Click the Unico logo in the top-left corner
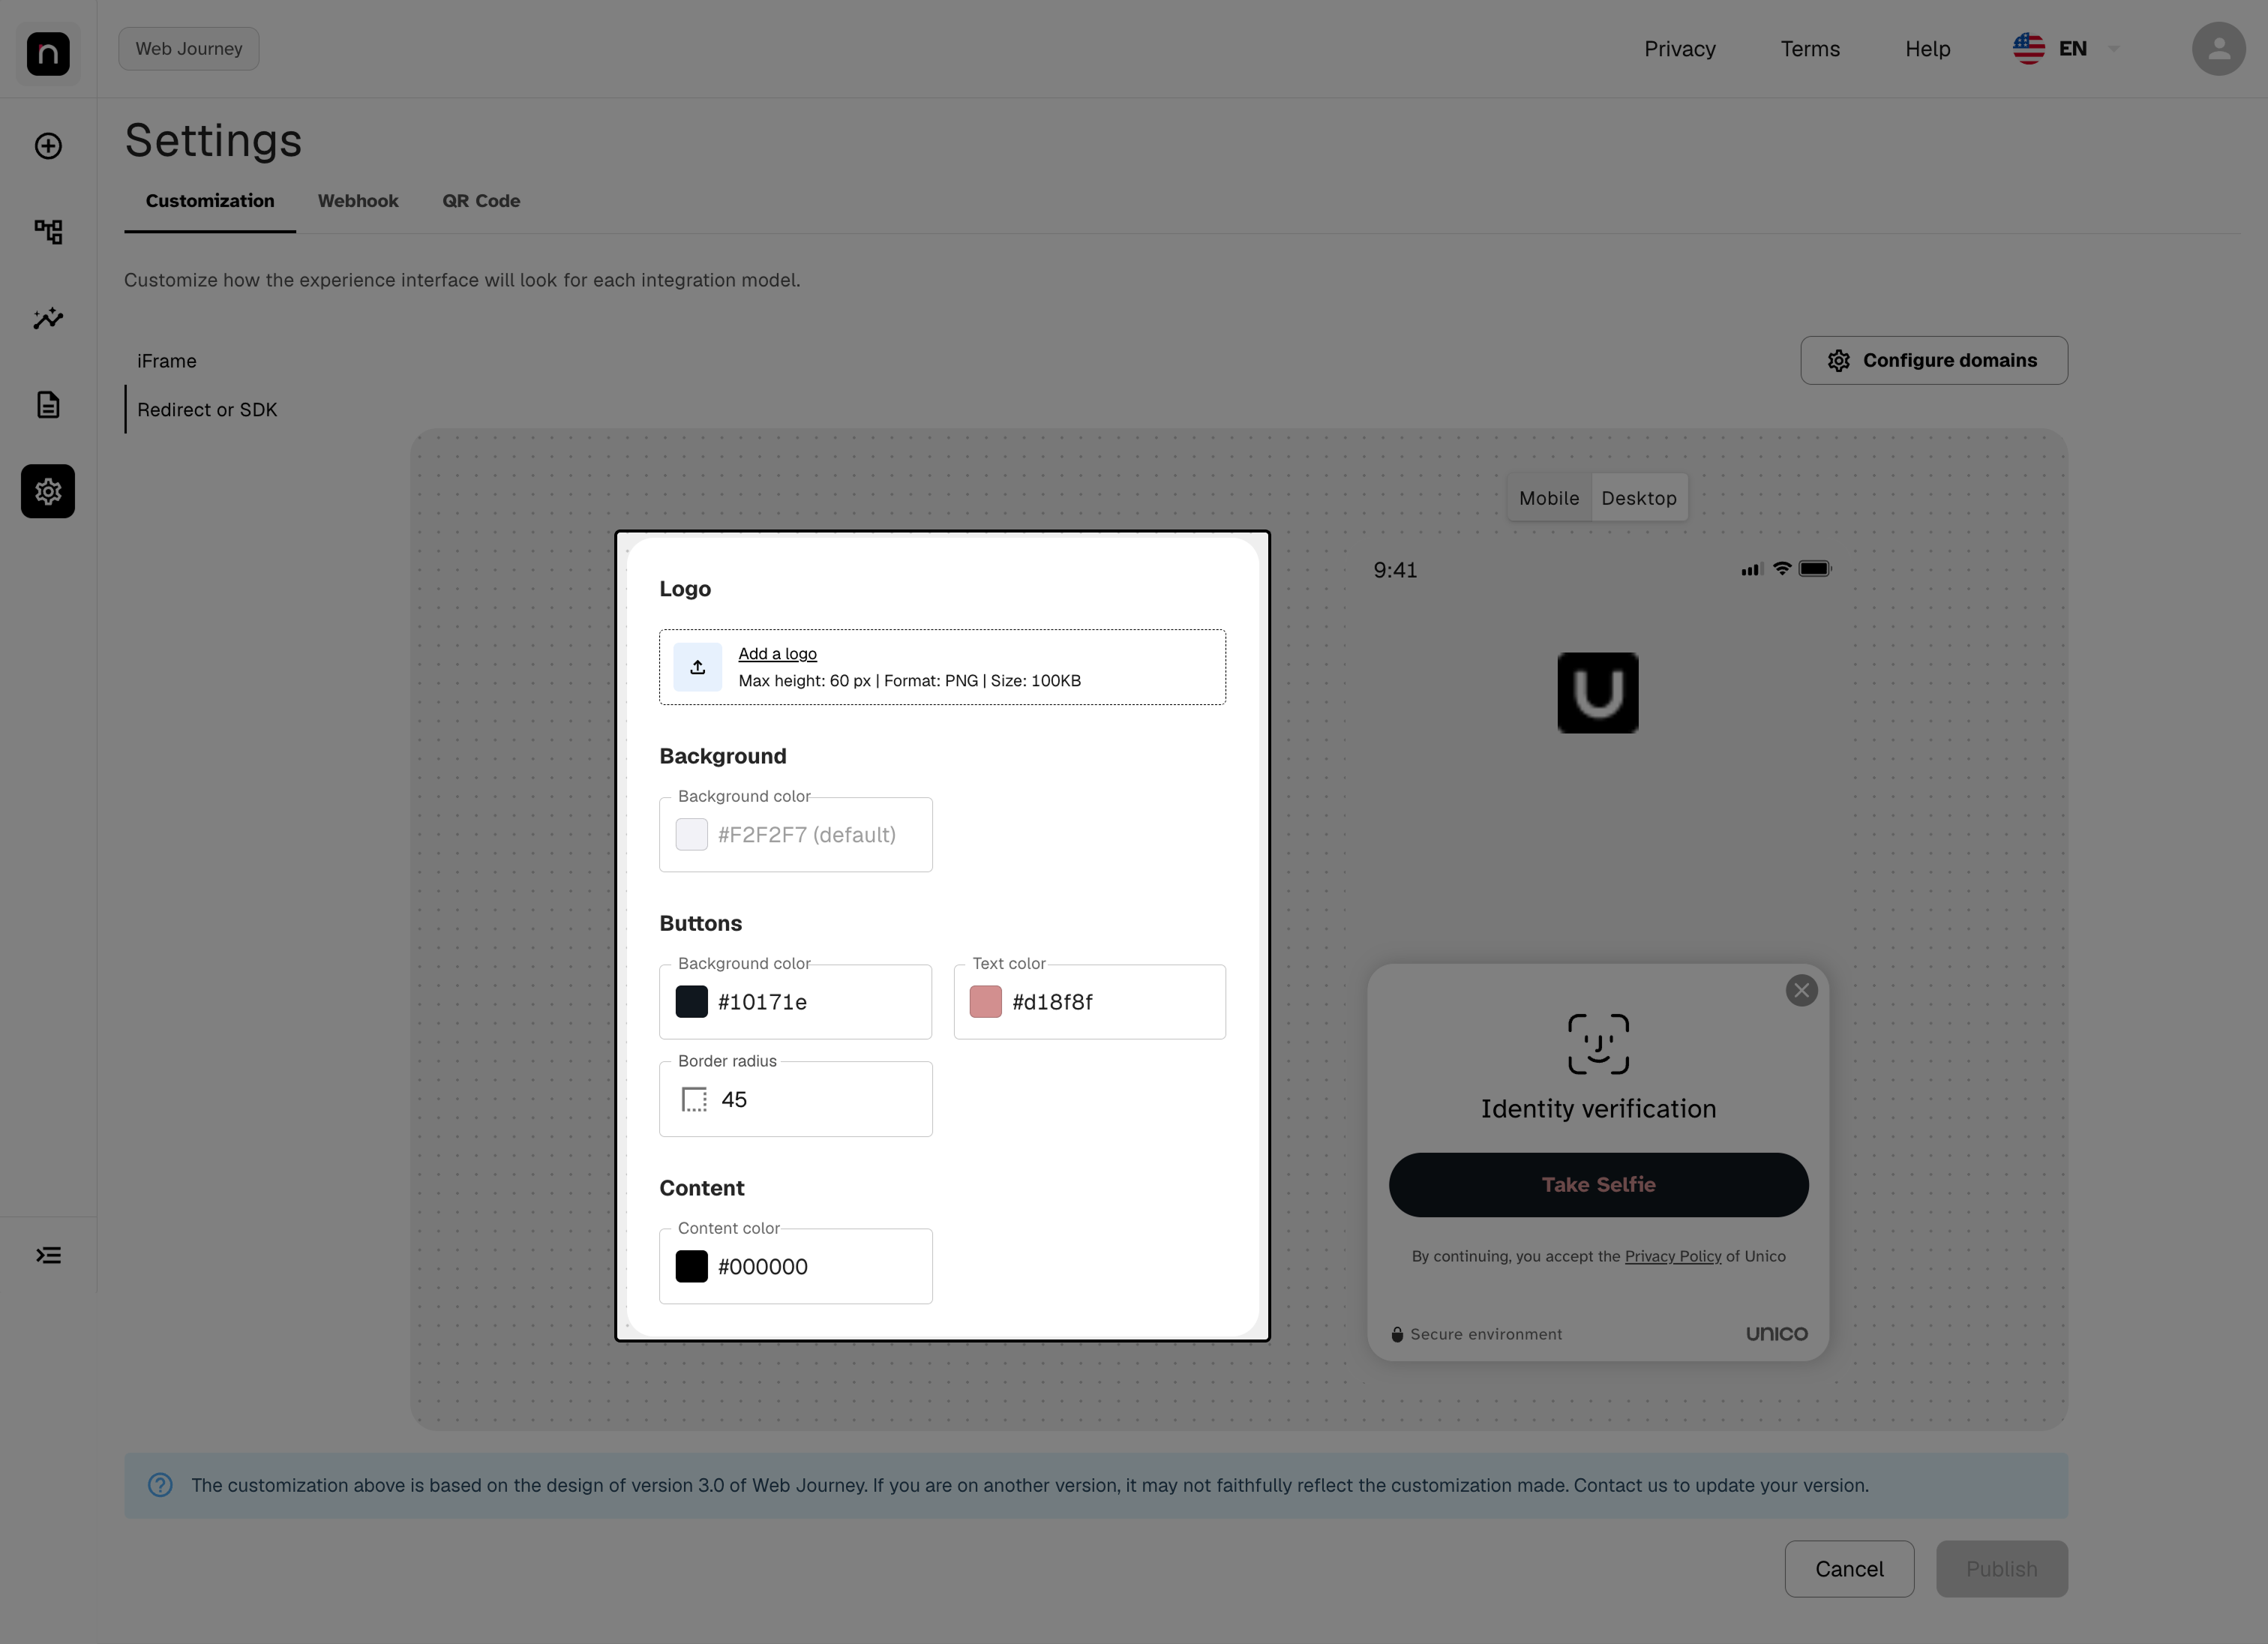Viewport: 2268px width, 1644px height. (48, 53)
